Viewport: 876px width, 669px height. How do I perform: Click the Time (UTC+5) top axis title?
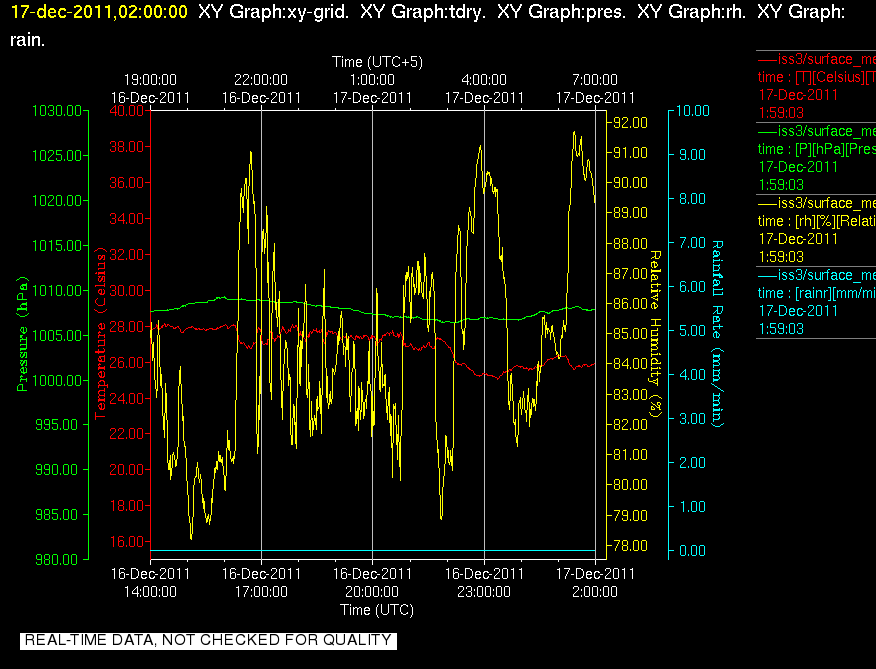point(377,61)
